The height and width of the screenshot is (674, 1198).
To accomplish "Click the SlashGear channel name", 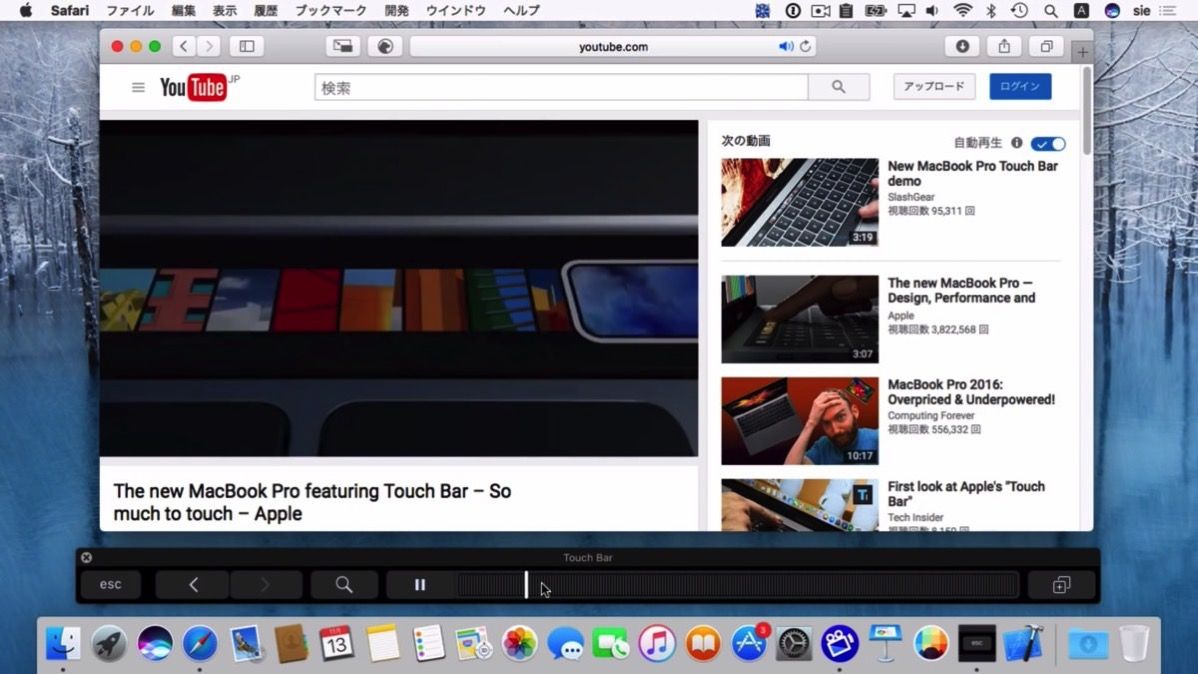I will (911, 196).
